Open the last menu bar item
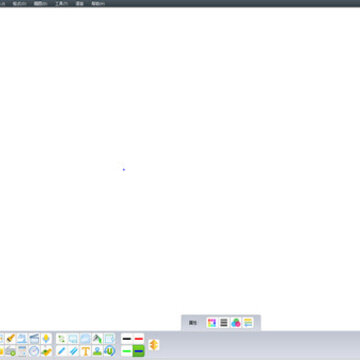The image size is (360, 360). point(98,4)
